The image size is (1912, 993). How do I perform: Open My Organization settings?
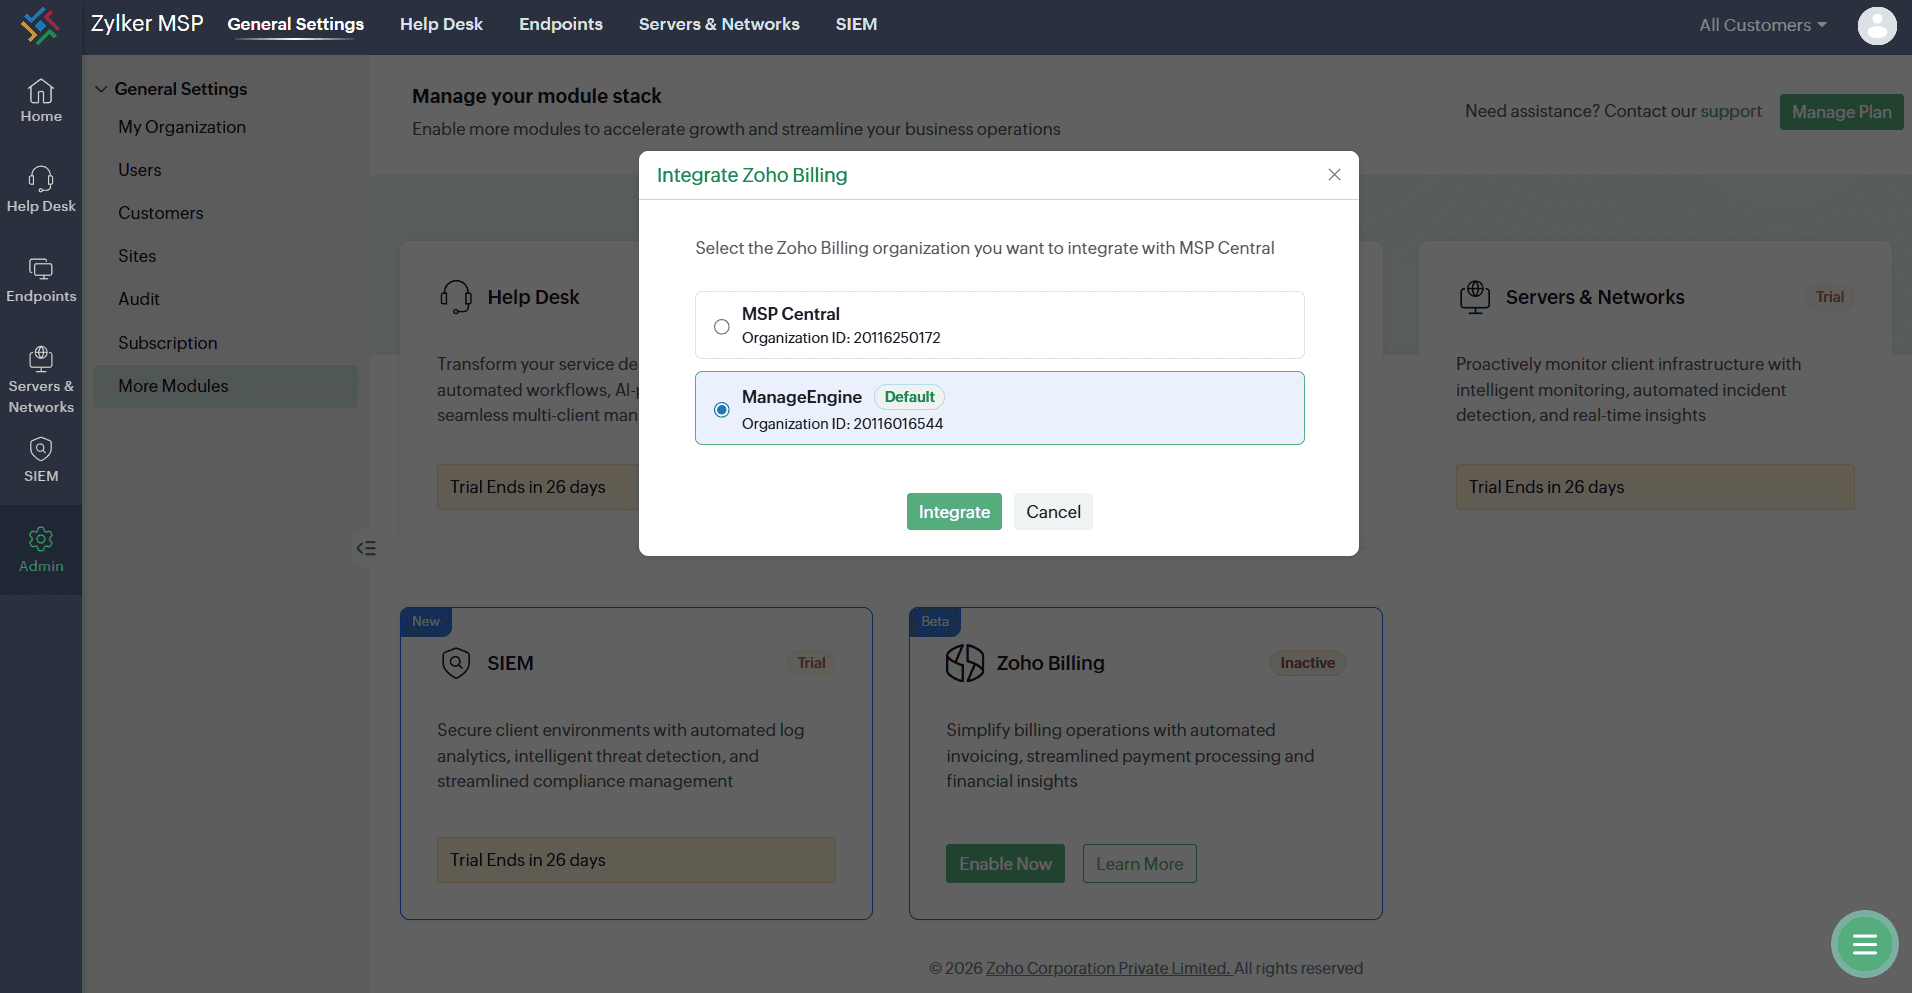point(182,127)
